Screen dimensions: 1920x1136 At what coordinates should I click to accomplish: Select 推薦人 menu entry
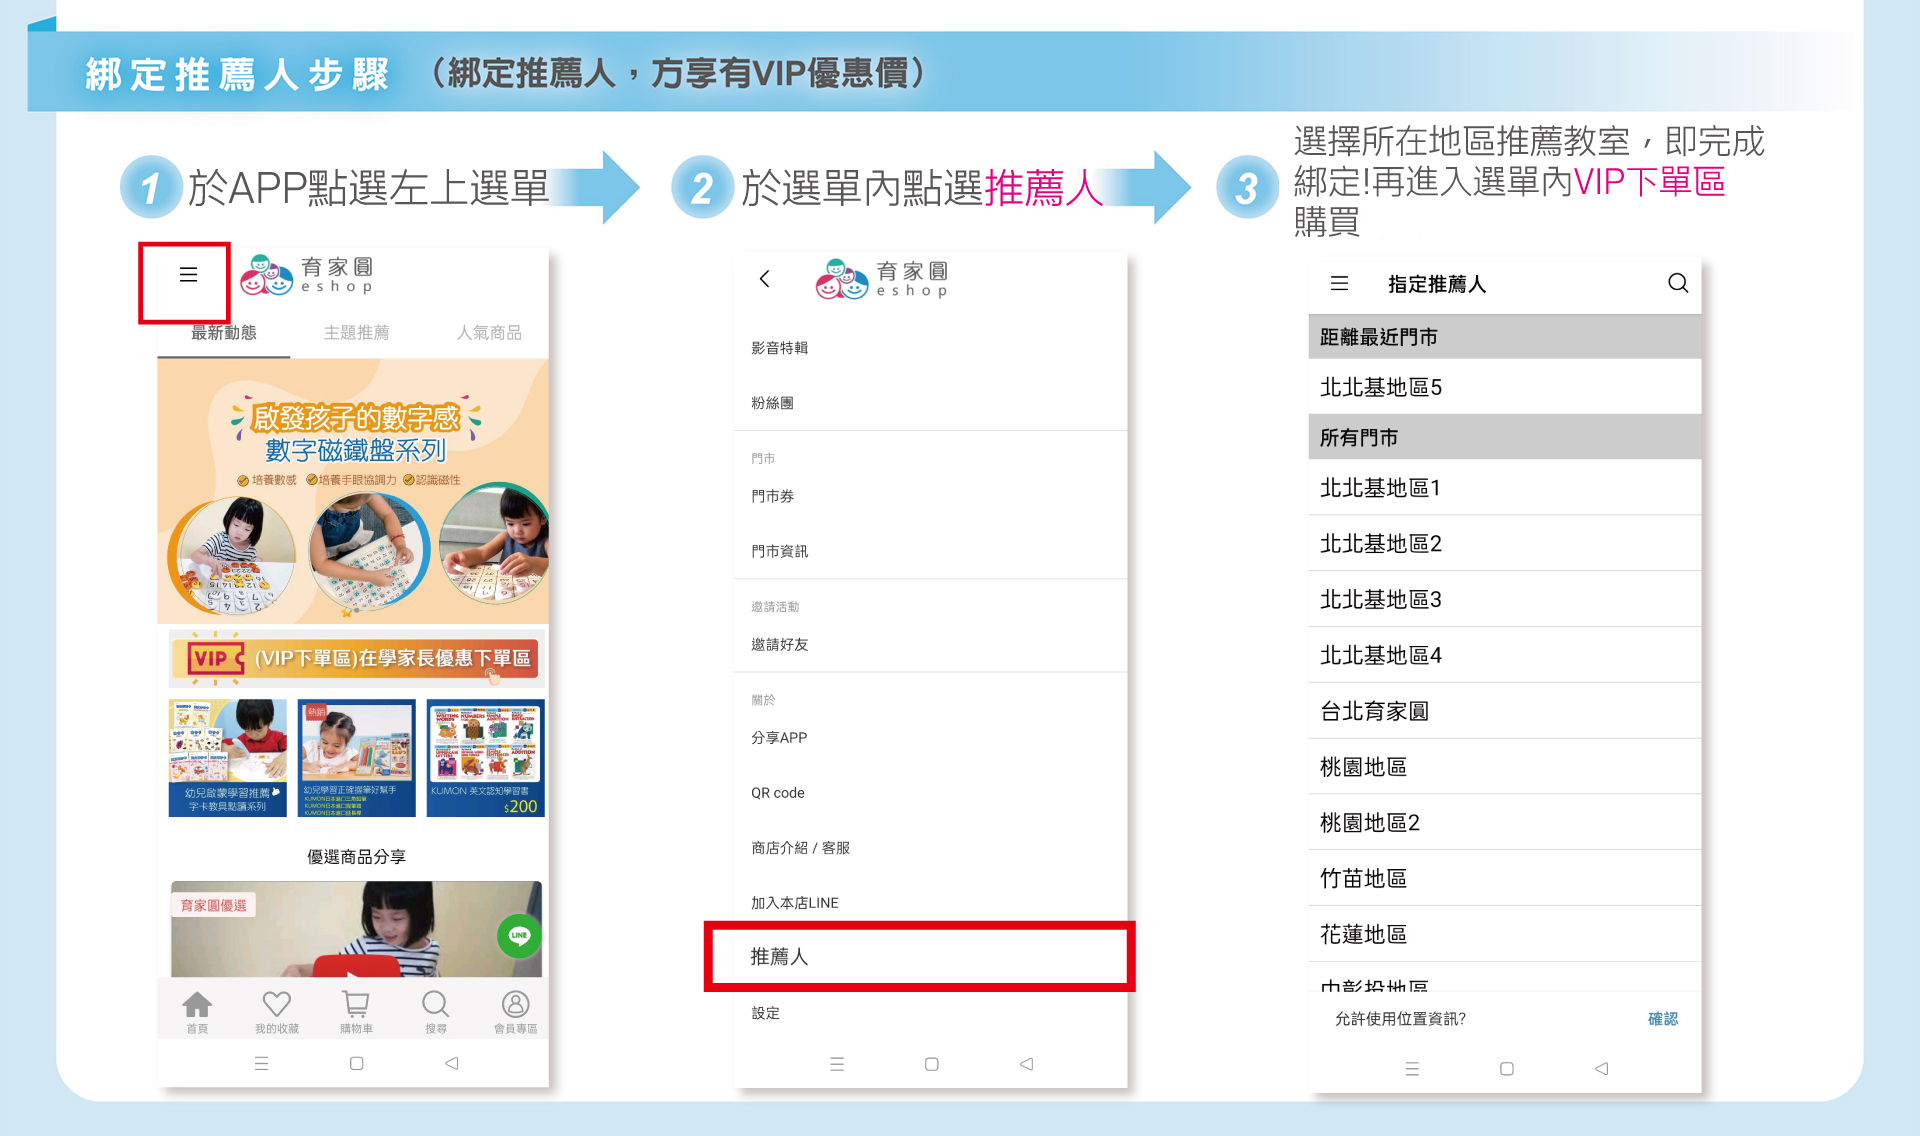point(920,957)
